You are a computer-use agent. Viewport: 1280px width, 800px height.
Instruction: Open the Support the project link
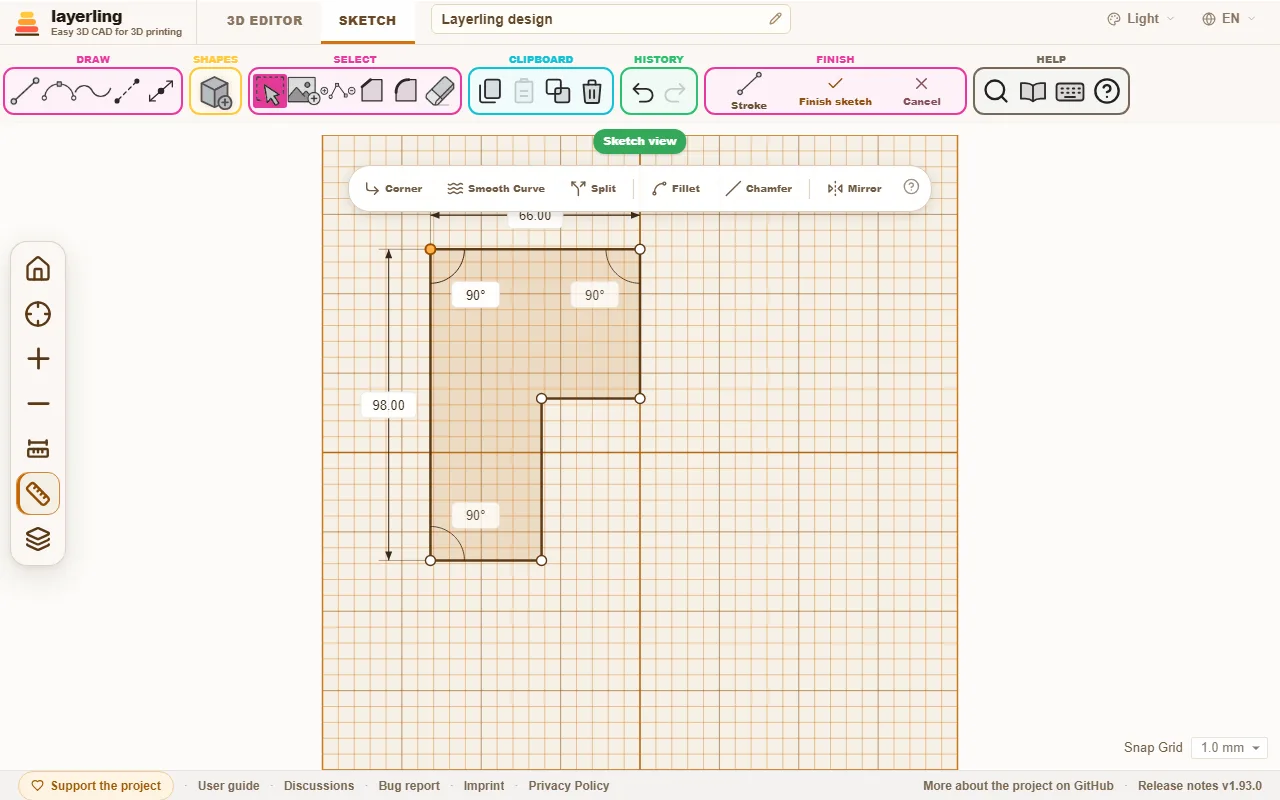point(96,786)
